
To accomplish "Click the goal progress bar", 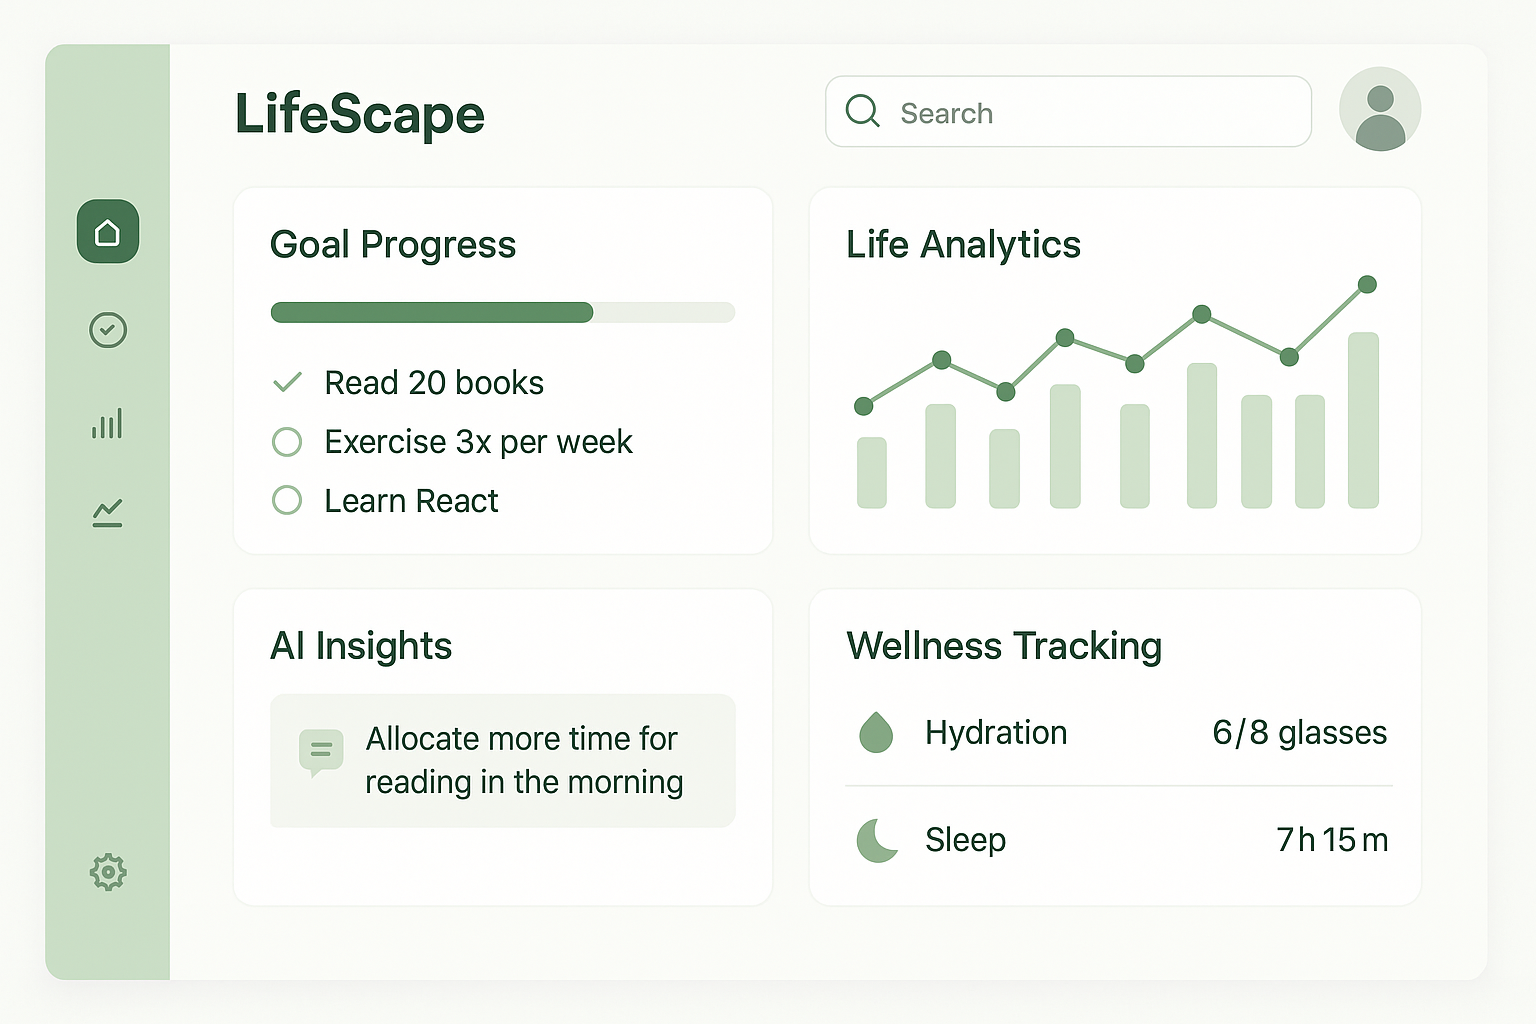I will 502,313.
